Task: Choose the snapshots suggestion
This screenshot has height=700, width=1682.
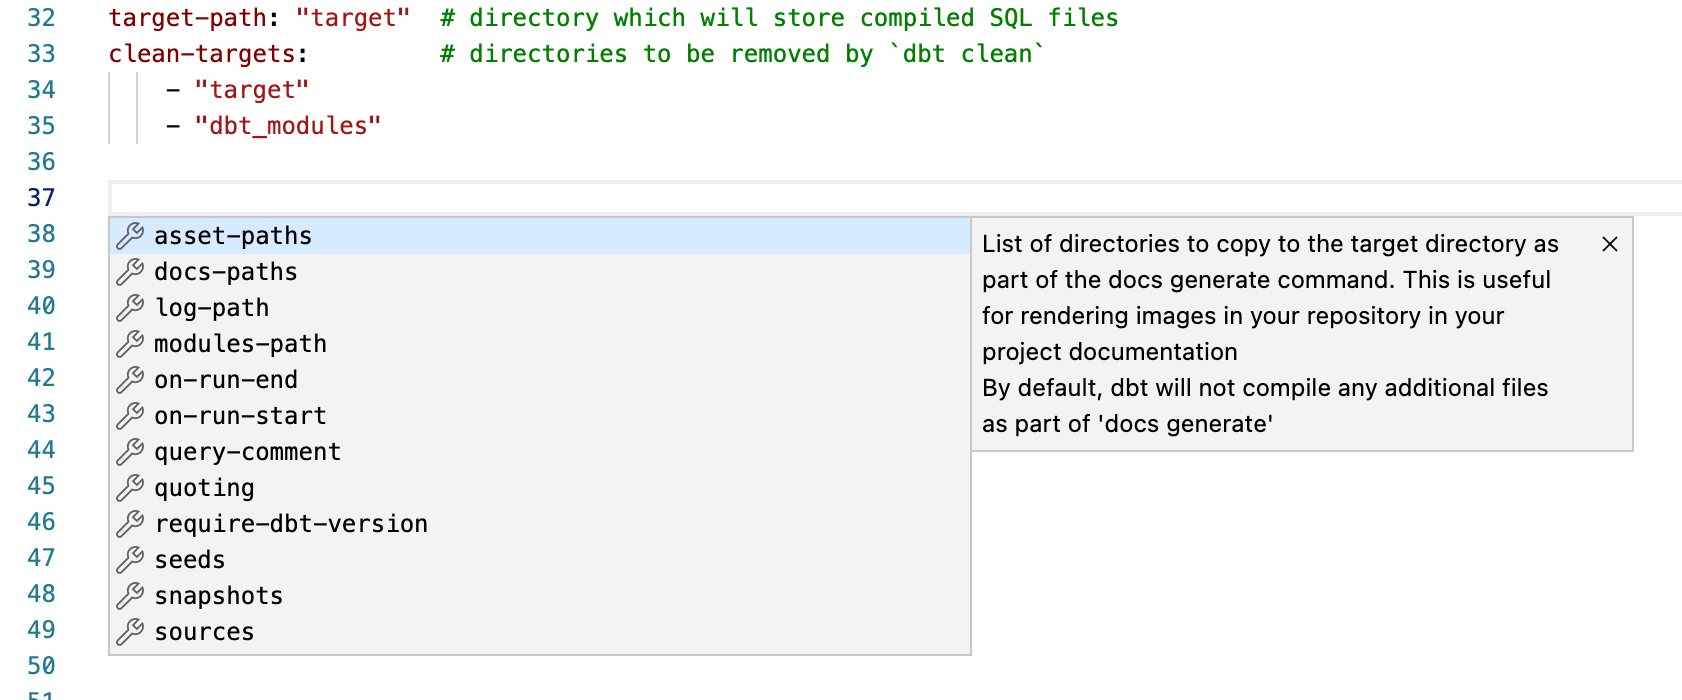Action: tap(540, 596)
